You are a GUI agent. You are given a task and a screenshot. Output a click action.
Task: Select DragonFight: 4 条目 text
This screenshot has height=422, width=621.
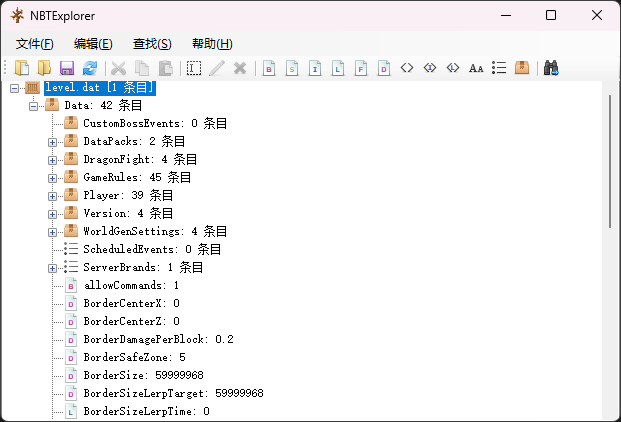click(140, 159)
